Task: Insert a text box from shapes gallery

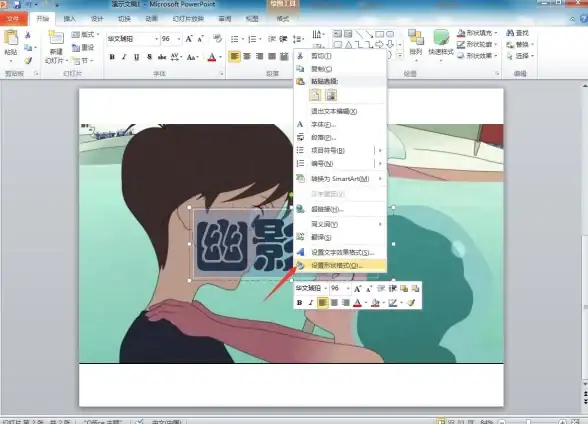Action: pos(338,34)
